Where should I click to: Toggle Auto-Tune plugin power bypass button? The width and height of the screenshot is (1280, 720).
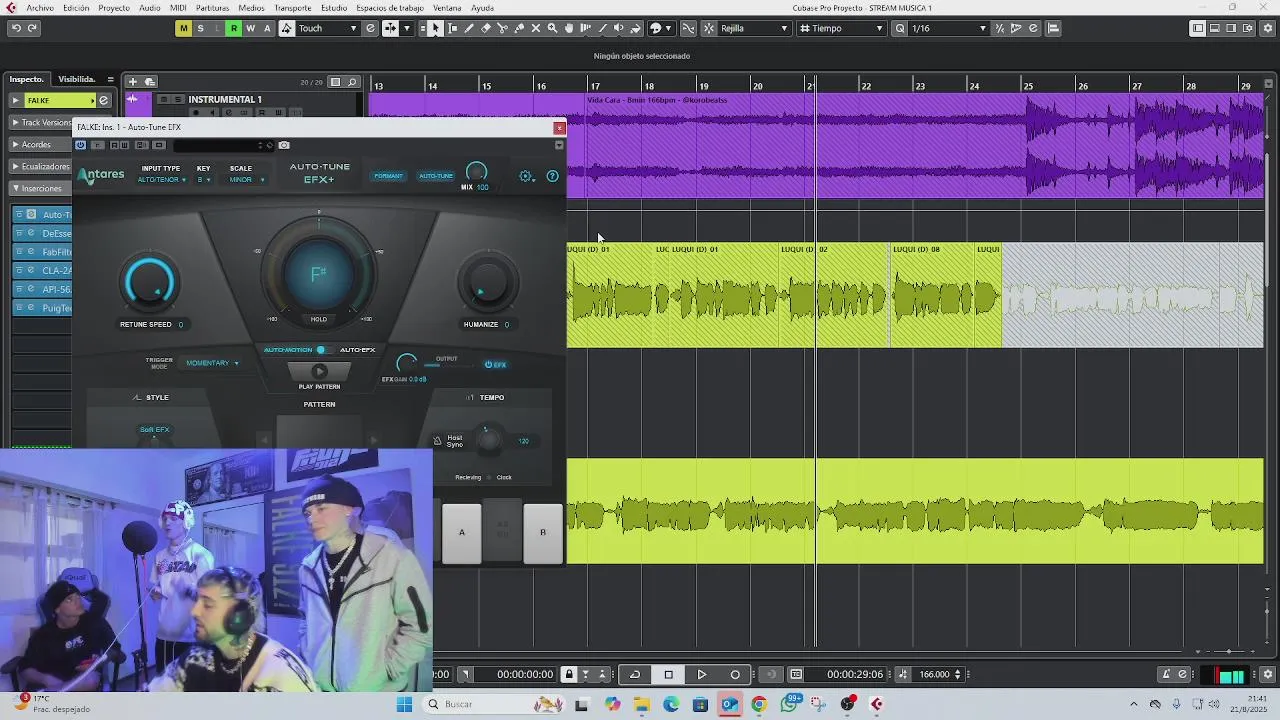click(x=81, y=145)
